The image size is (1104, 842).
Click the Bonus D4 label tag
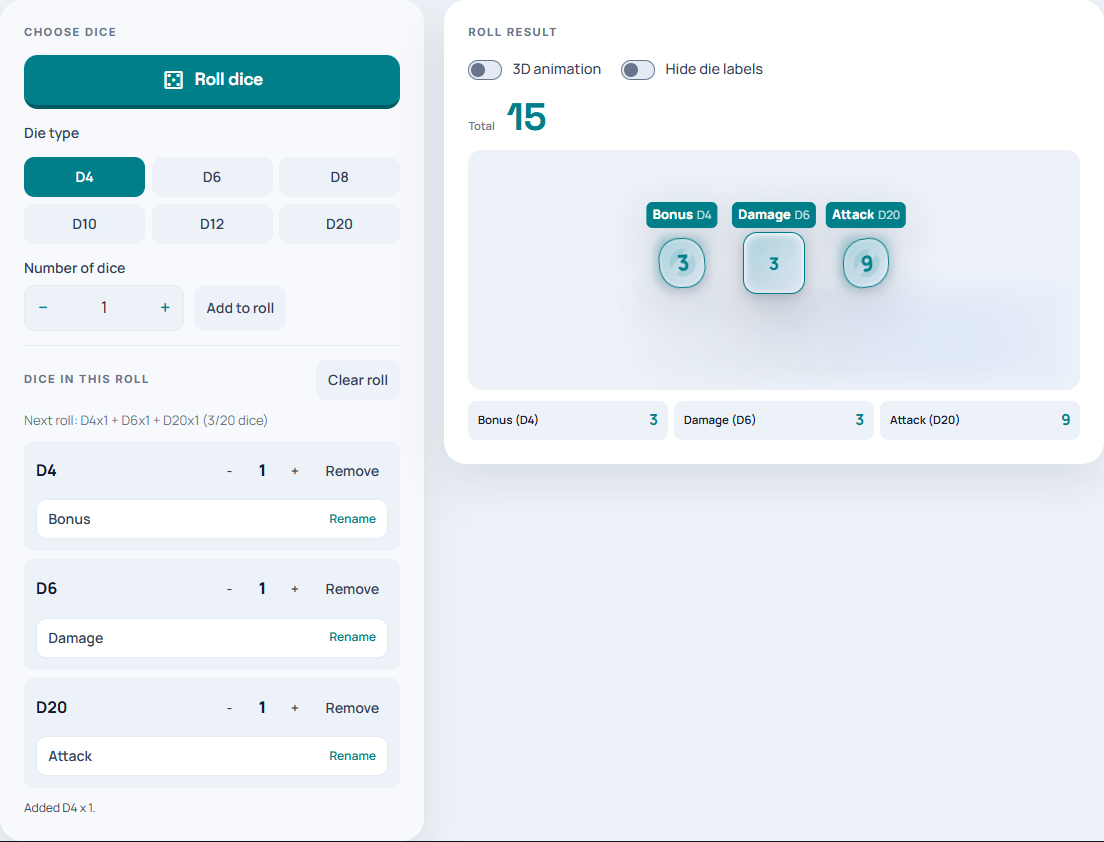682,215
